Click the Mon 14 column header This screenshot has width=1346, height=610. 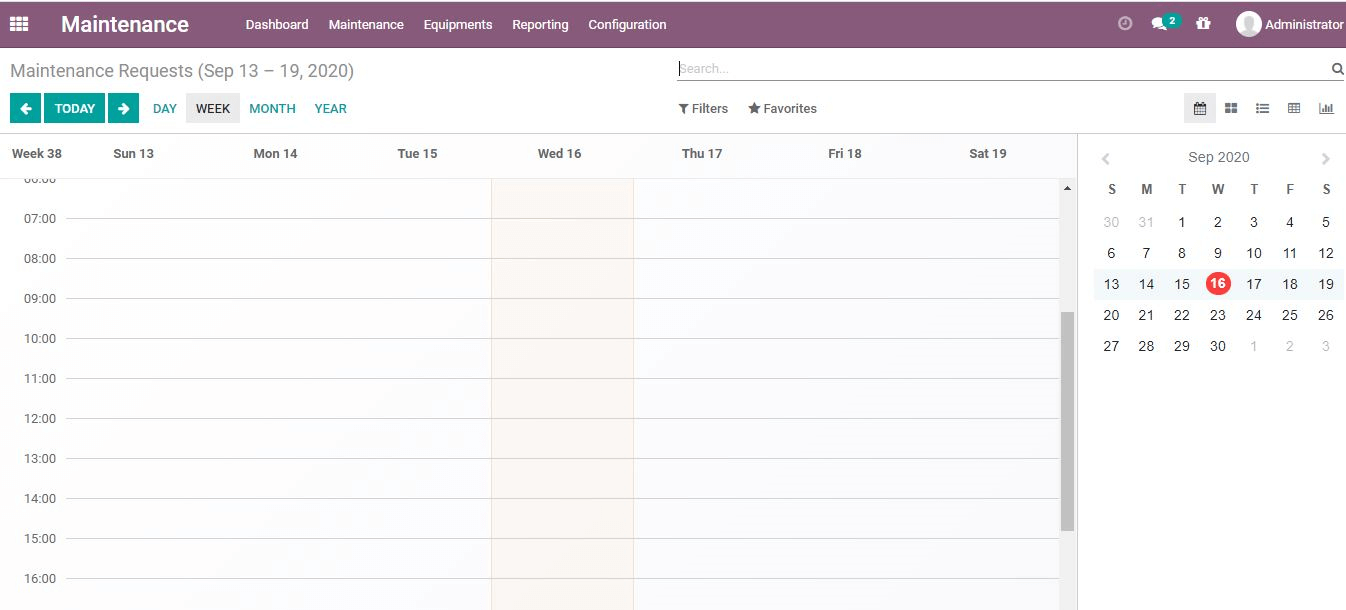tap(275, 153)
